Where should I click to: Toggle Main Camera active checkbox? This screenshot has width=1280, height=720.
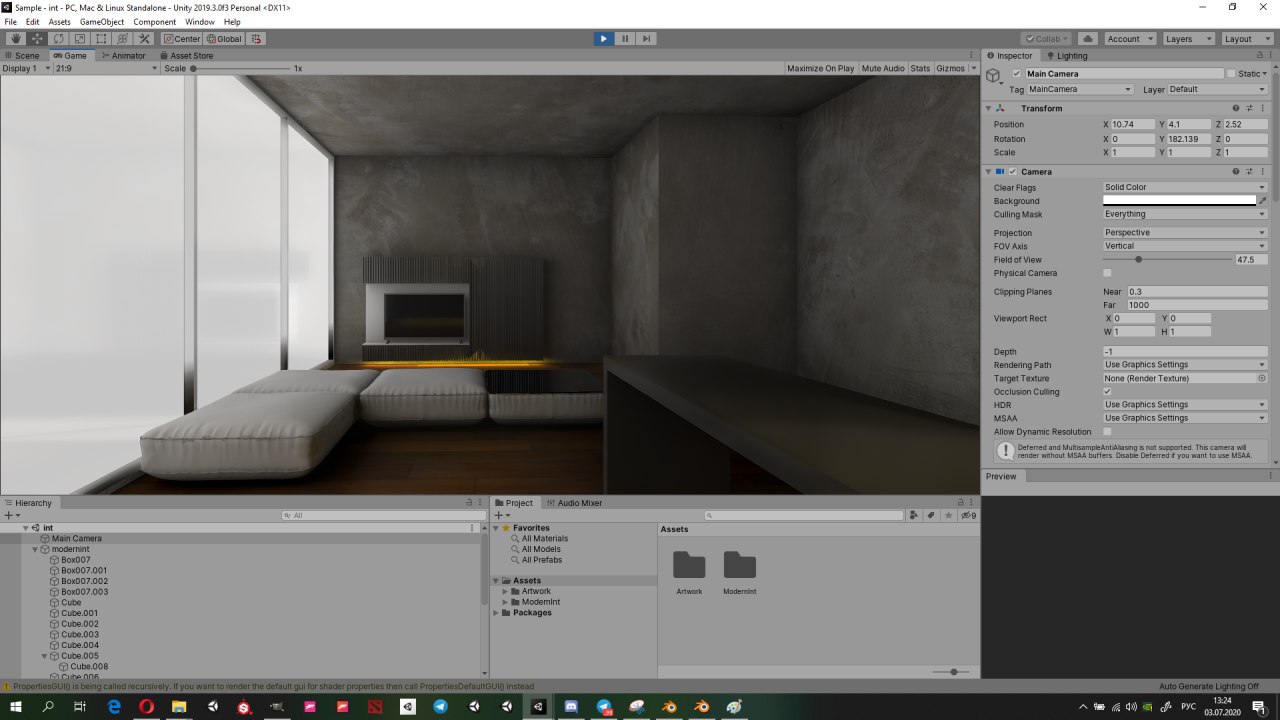point(1017,74)
